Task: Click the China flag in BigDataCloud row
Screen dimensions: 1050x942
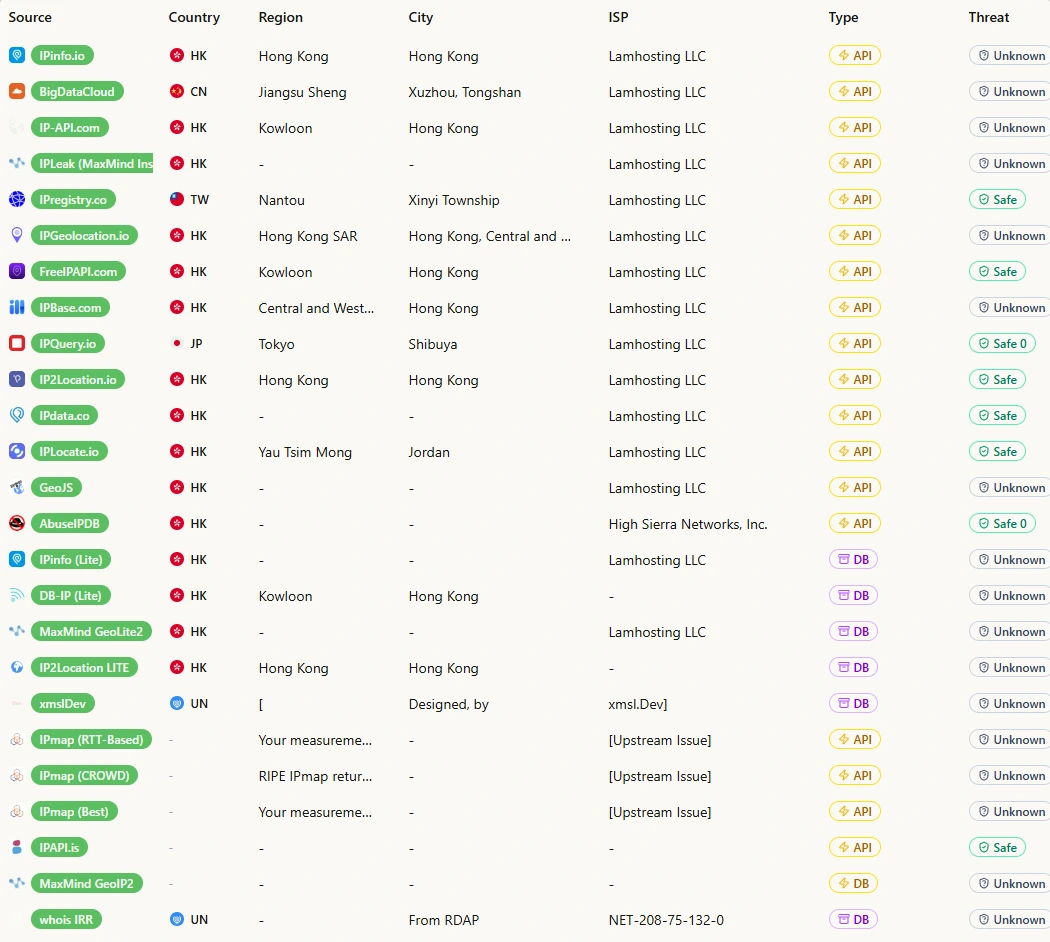Action: (177, 91)
